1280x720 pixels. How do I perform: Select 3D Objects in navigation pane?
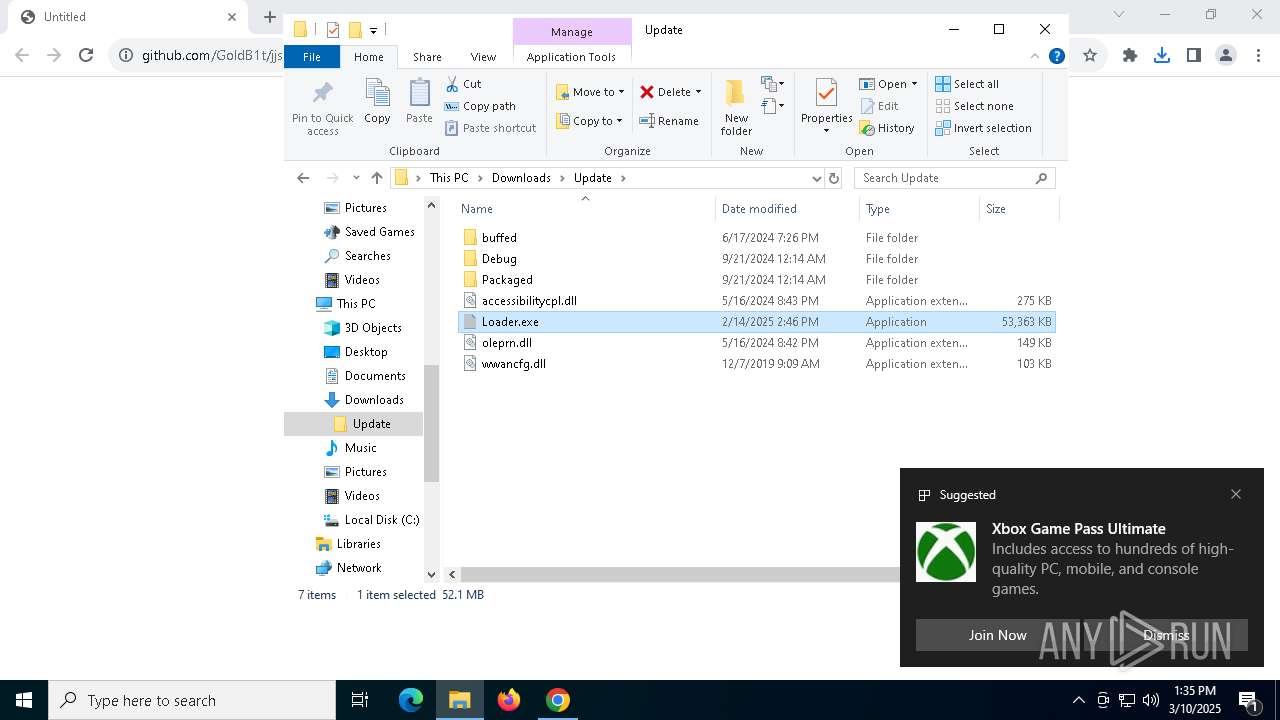(x=363, y=328)
